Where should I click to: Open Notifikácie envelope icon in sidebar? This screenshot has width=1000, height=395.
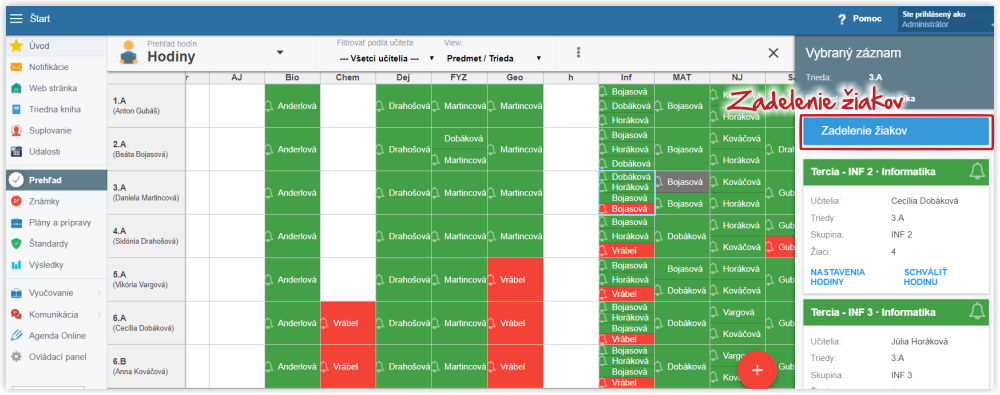click(x=17, y=67)
